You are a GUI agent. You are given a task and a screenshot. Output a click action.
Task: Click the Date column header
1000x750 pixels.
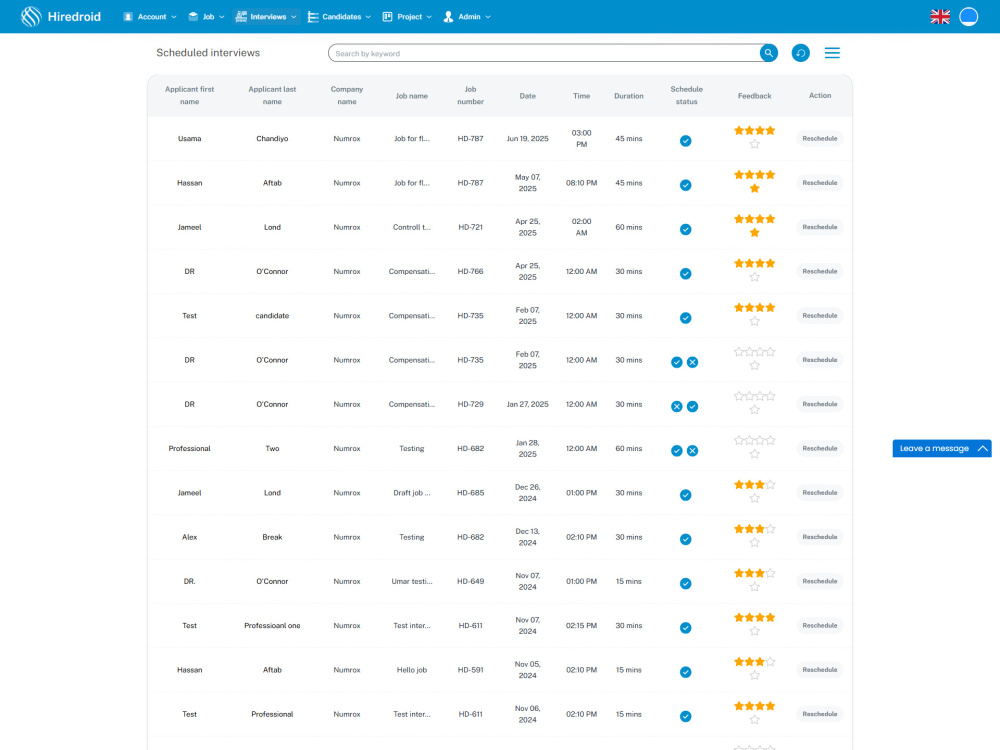point(527,96)
